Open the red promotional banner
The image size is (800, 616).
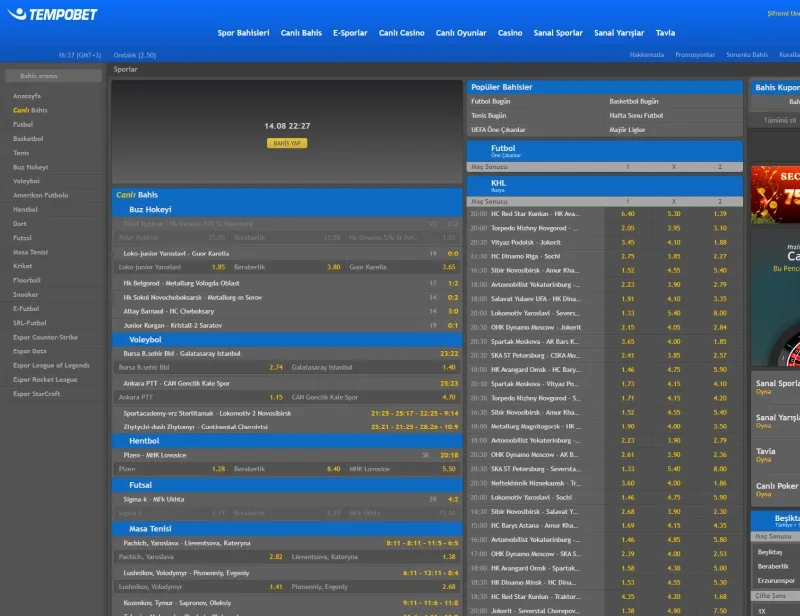(x=775, y=194)
